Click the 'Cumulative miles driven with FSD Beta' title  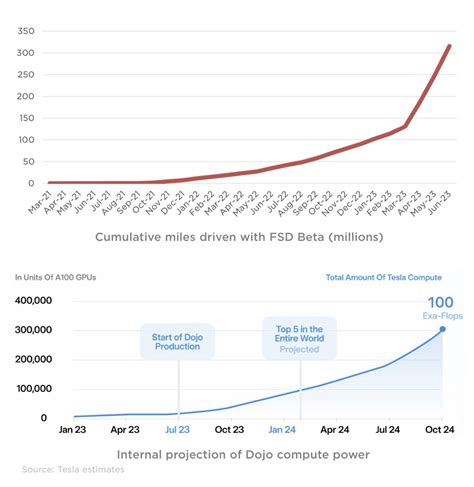239,237
